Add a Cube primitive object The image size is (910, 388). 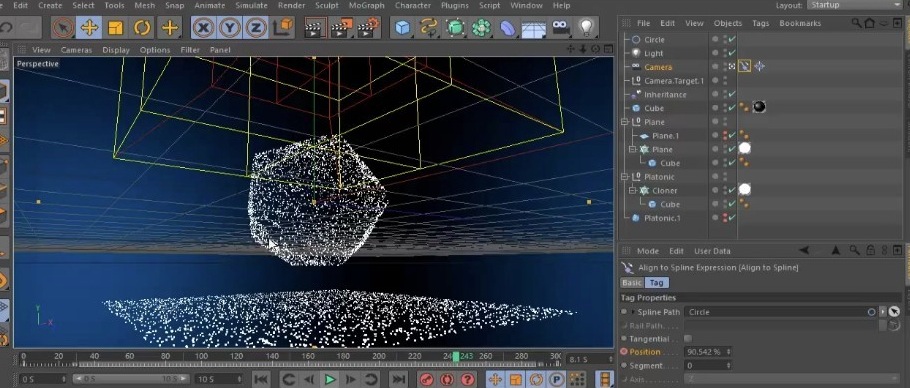pyautogui.click(x=403, y=27)
